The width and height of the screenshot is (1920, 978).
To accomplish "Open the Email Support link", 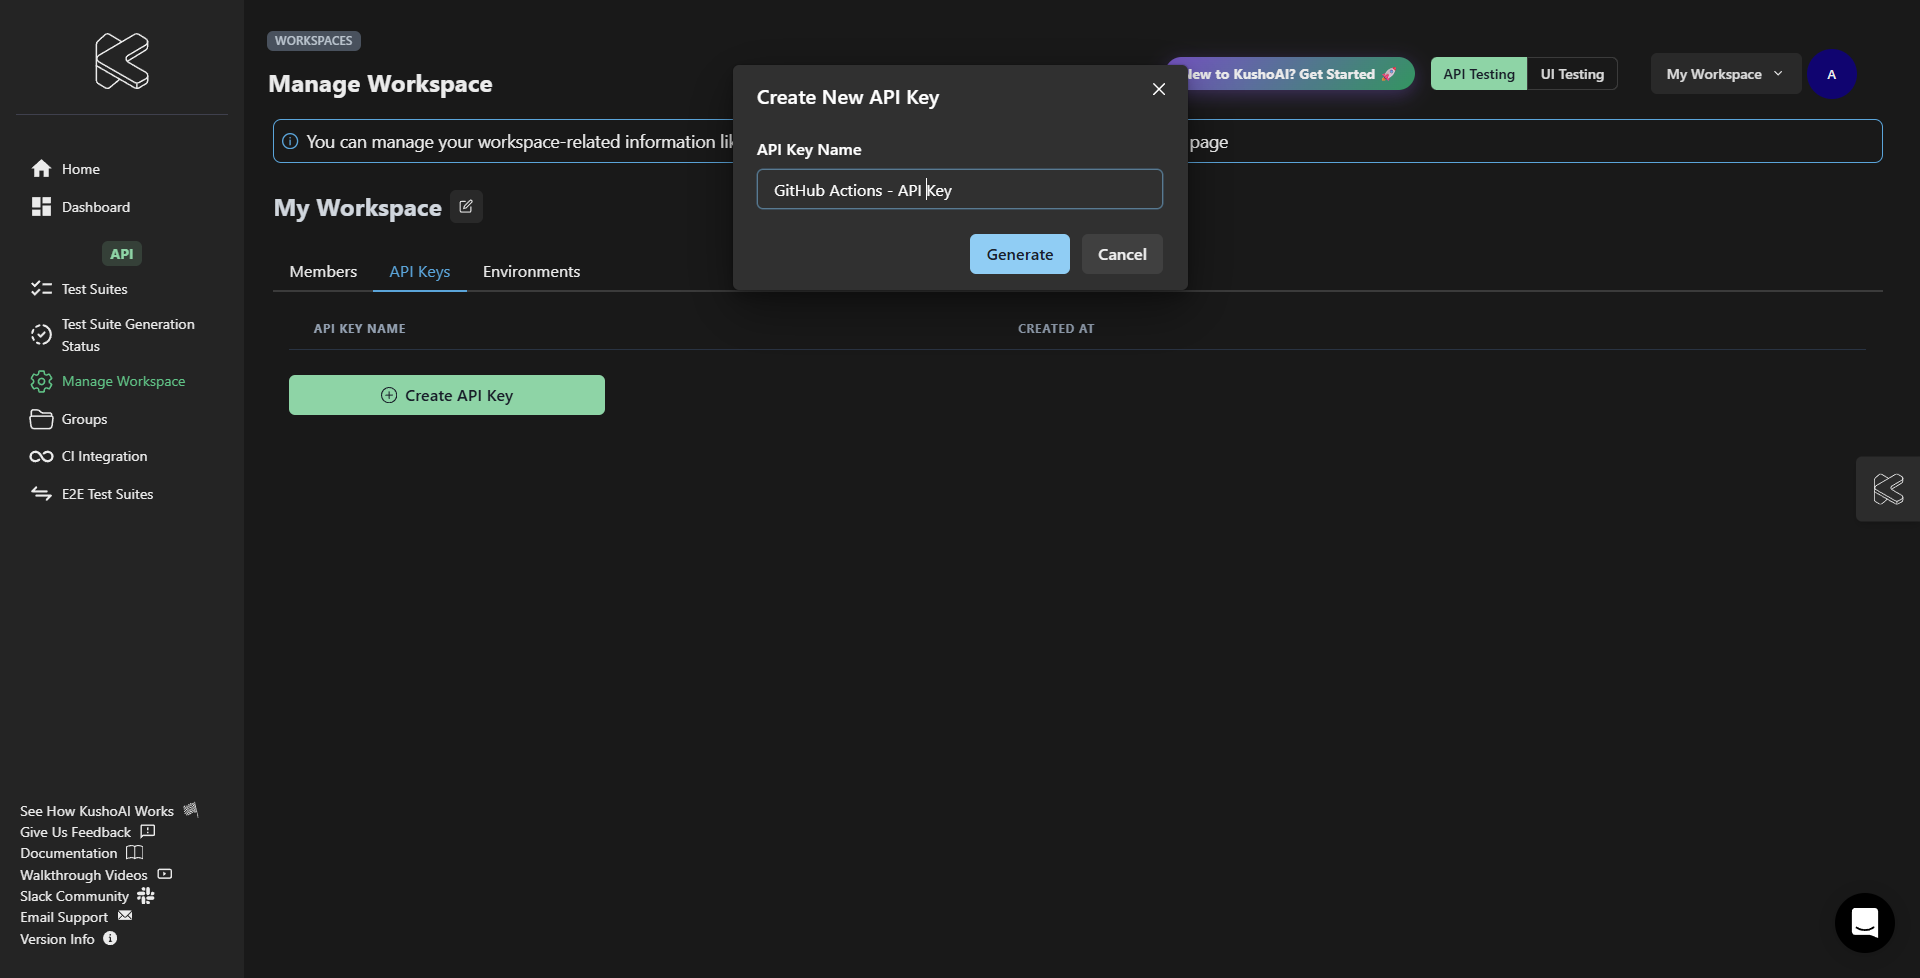I will click(64, 917).
